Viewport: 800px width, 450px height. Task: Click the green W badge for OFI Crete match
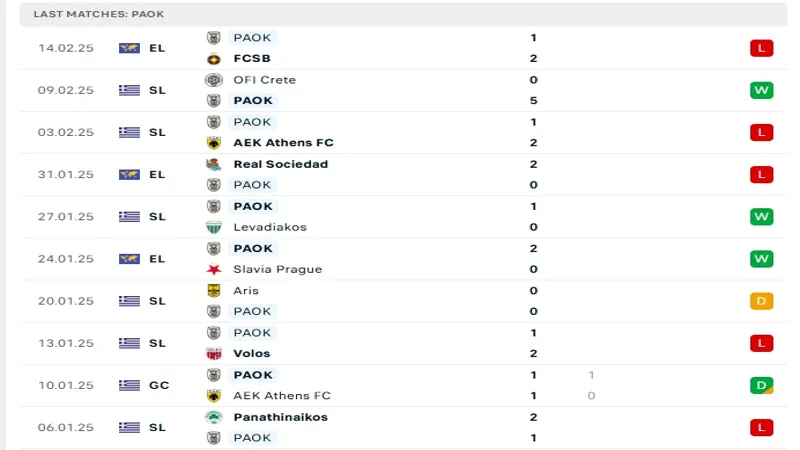click(761, 90)
